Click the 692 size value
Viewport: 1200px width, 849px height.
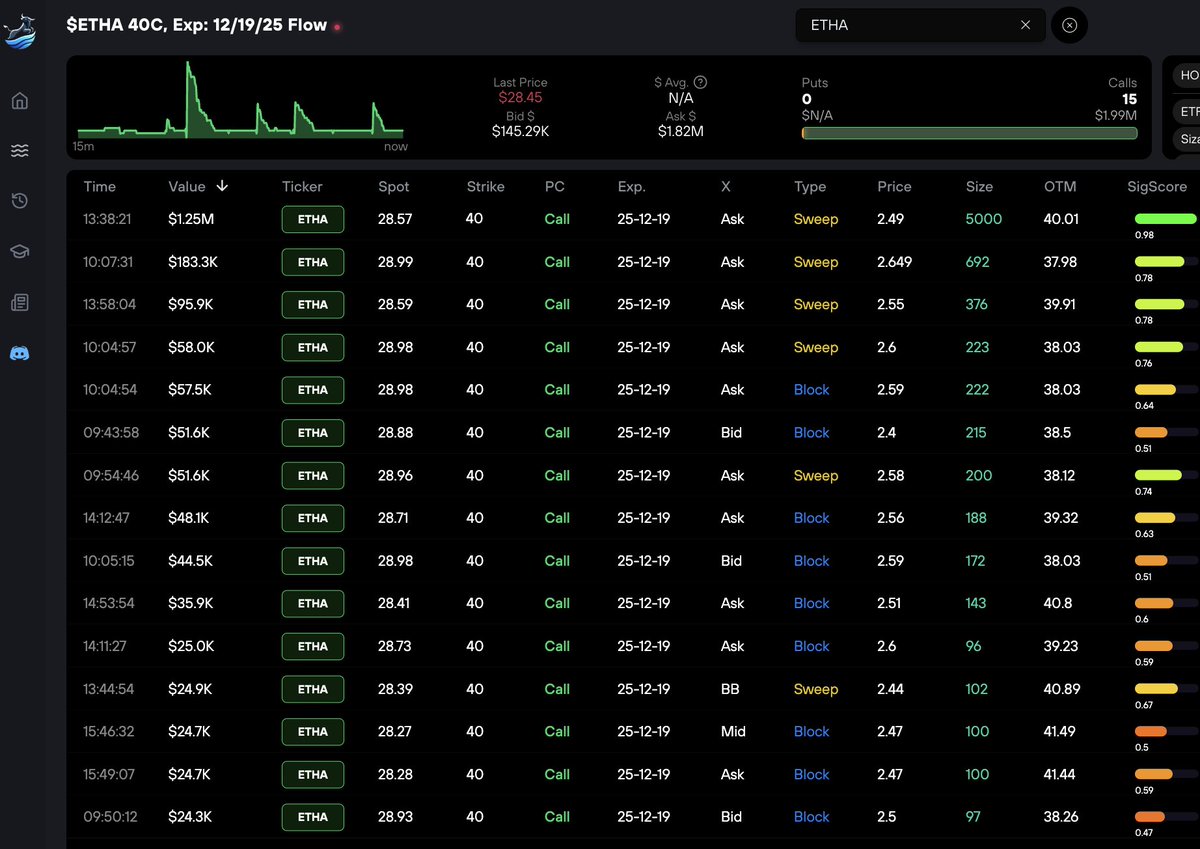tap(977, 262)
